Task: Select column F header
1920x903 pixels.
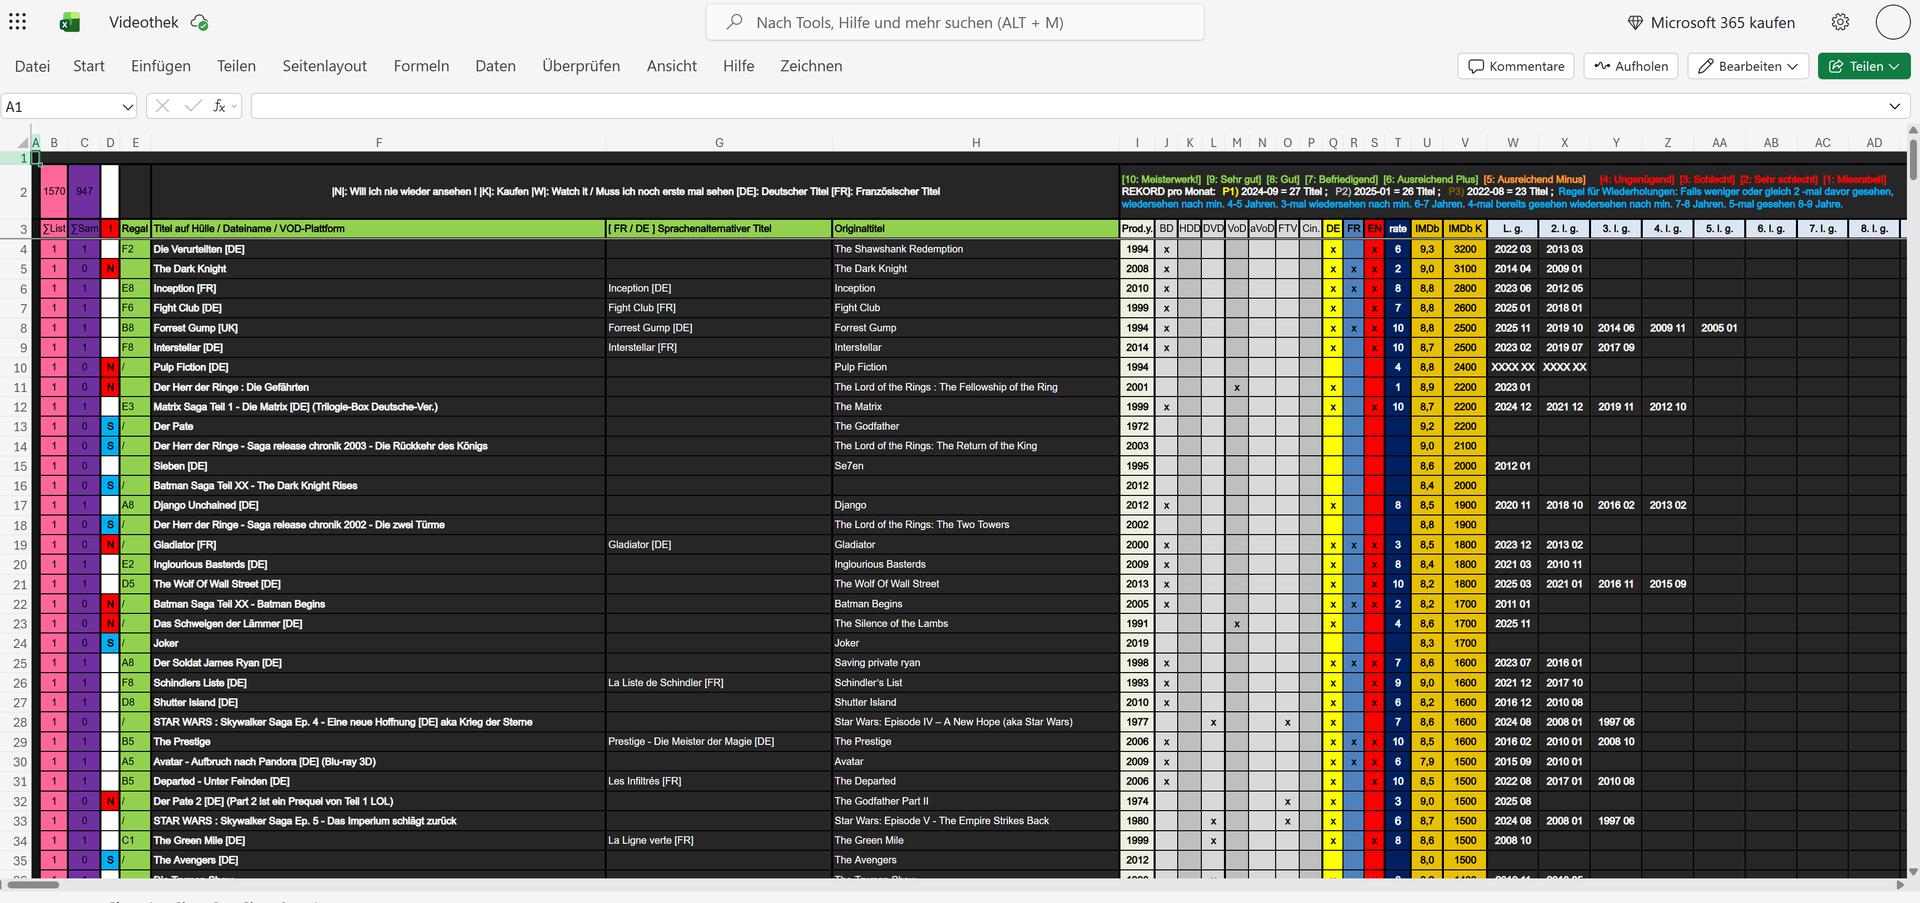Action: pyautogui.click(x=379, y=143)
